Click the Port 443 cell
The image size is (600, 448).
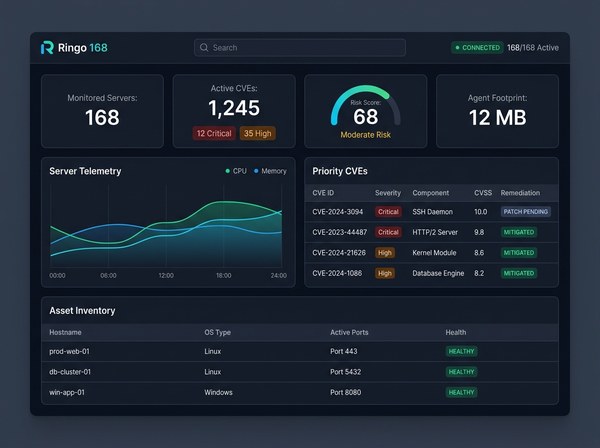click(344, 352)
